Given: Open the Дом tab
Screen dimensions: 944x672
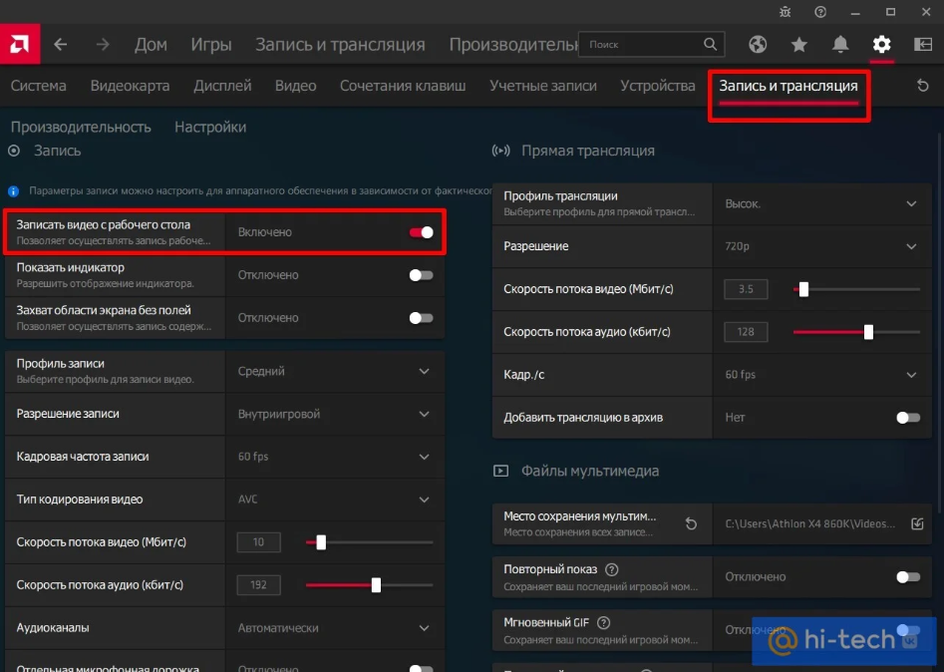Looking at the screenshot, I should [151, 44].
